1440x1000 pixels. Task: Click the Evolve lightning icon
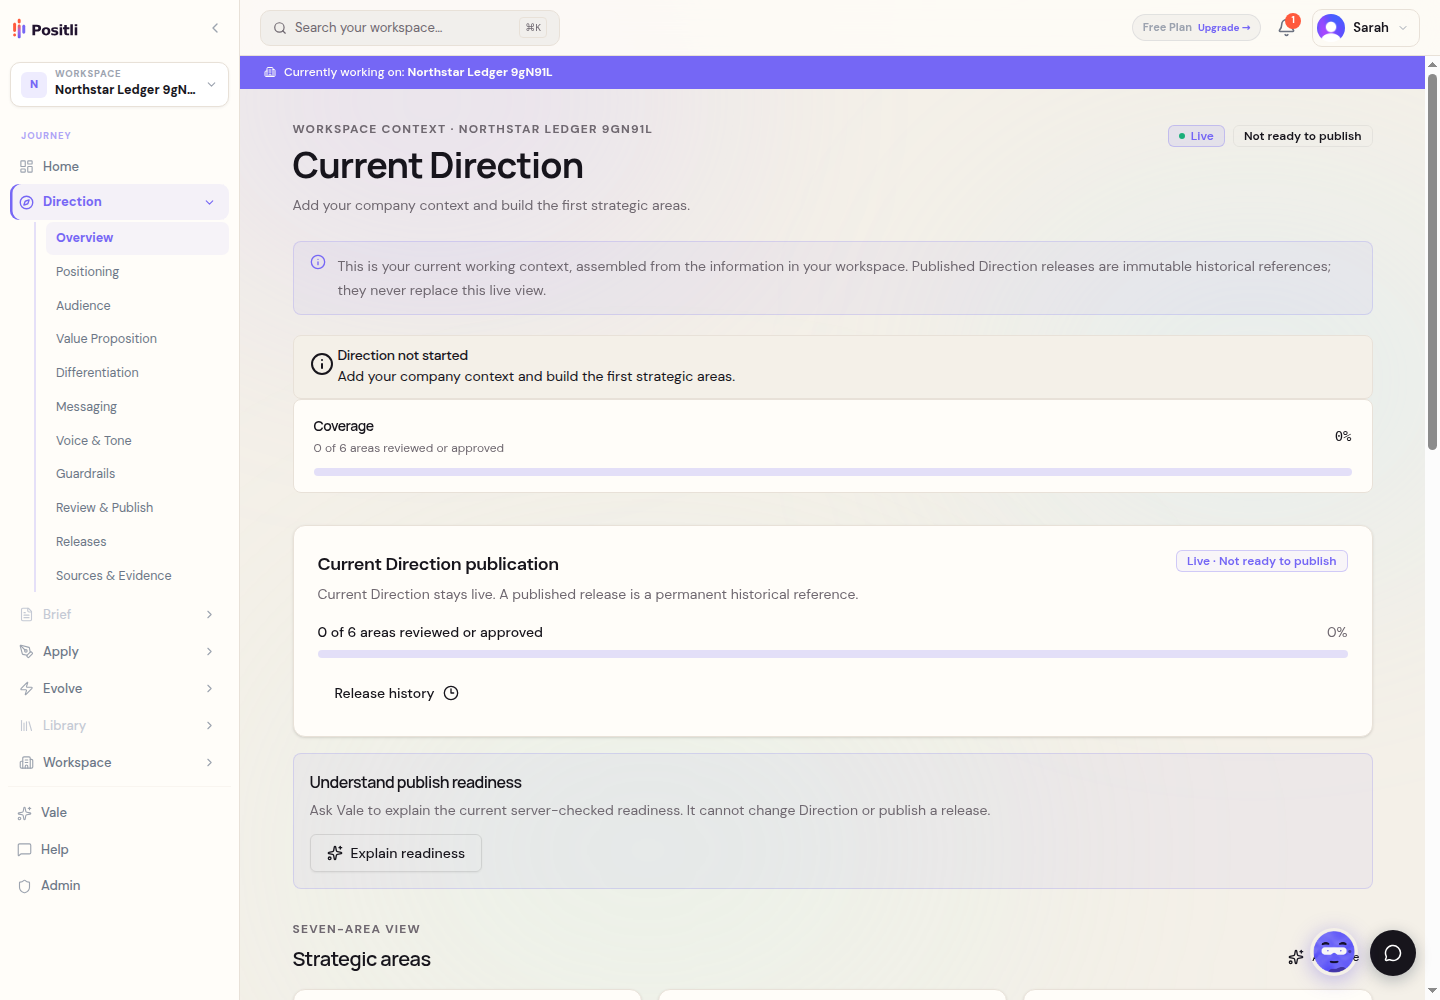click(26, 688)
